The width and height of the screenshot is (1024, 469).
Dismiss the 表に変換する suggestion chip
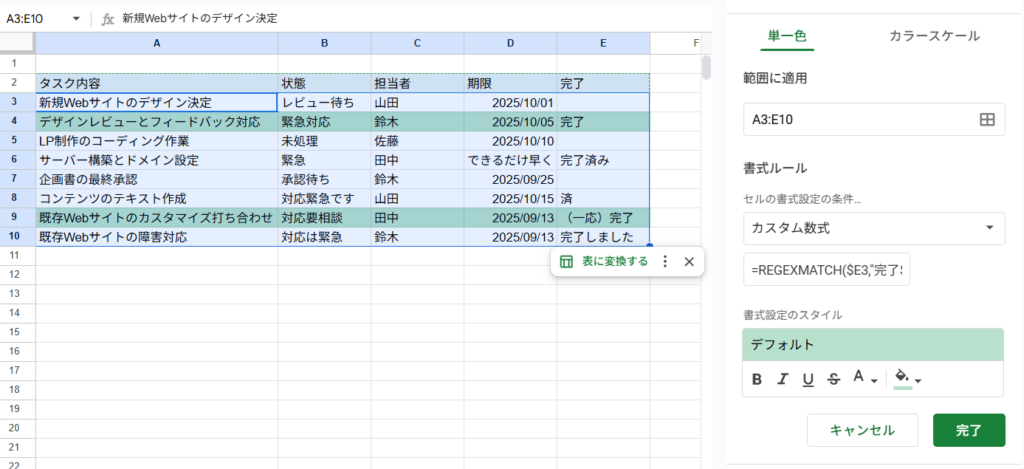(689, 262)
